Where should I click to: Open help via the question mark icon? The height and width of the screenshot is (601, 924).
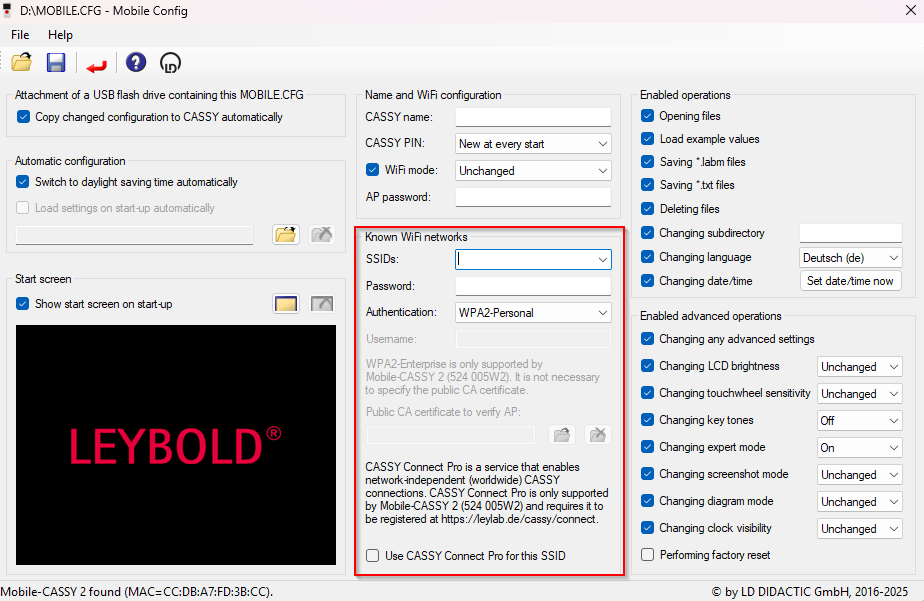tap(136, 63)
